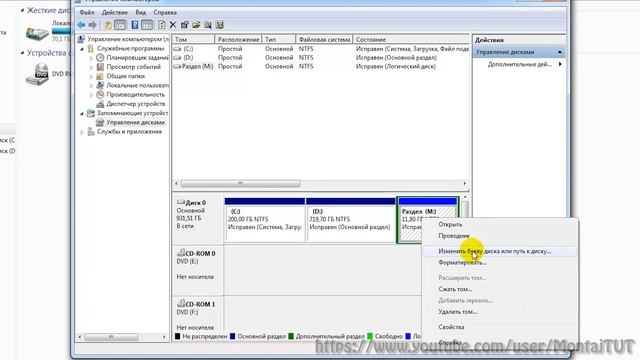Click the Back arrow toolbar icon
This screenshot has height=360, width=640.
[81, 25]
